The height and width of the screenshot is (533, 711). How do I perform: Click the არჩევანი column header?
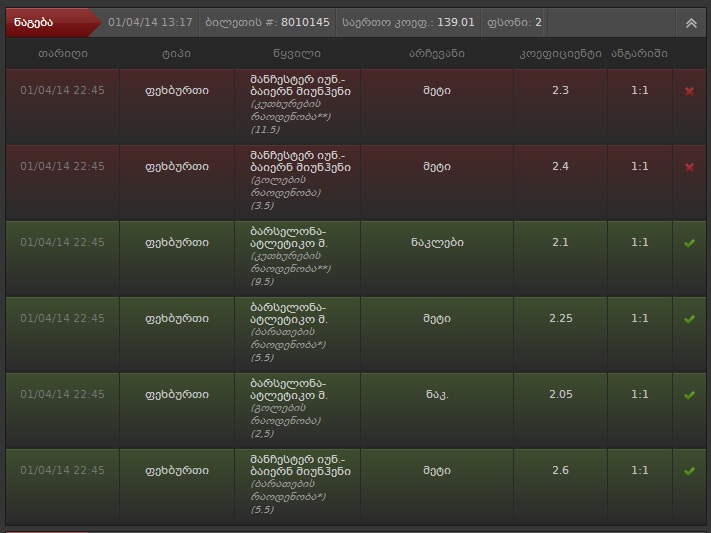pyautogui.click(x=437, y=54)
